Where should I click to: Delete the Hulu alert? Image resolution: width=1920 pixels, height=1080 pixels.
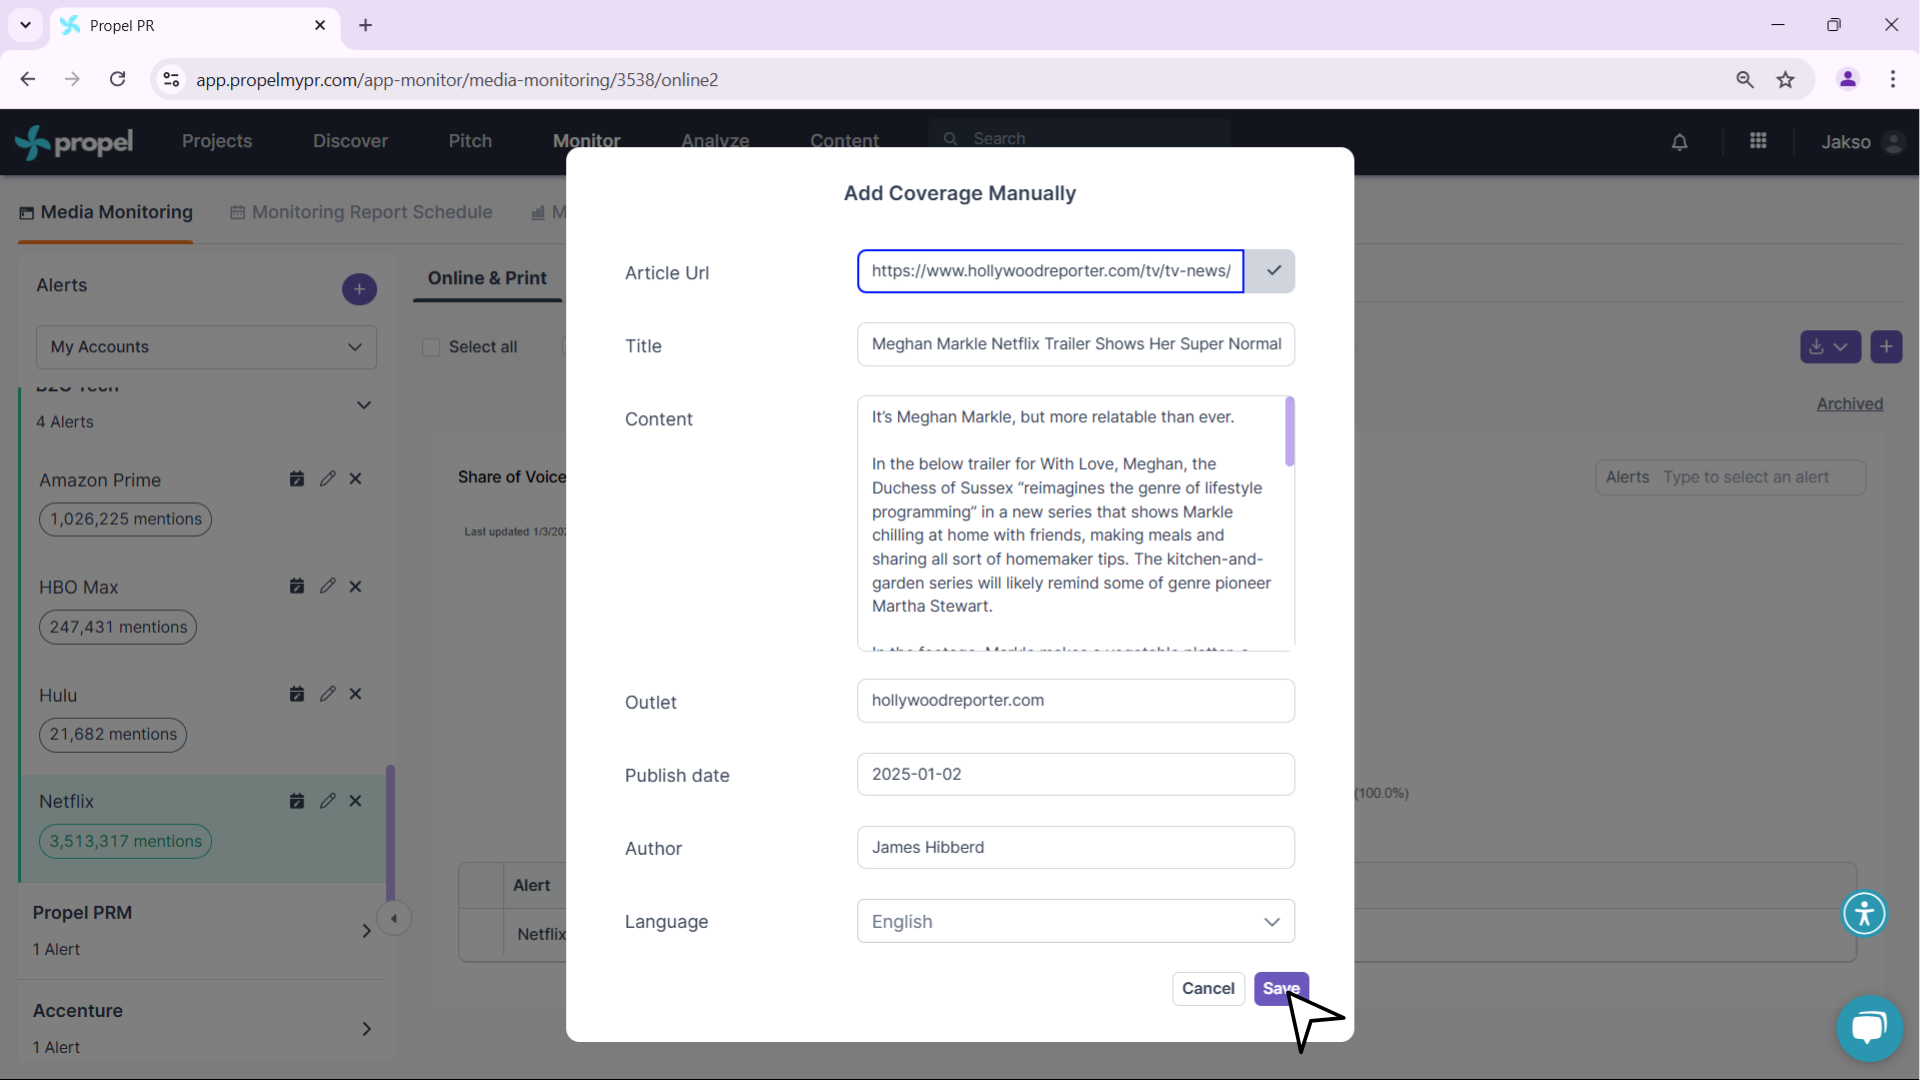[x=355, y=694]
